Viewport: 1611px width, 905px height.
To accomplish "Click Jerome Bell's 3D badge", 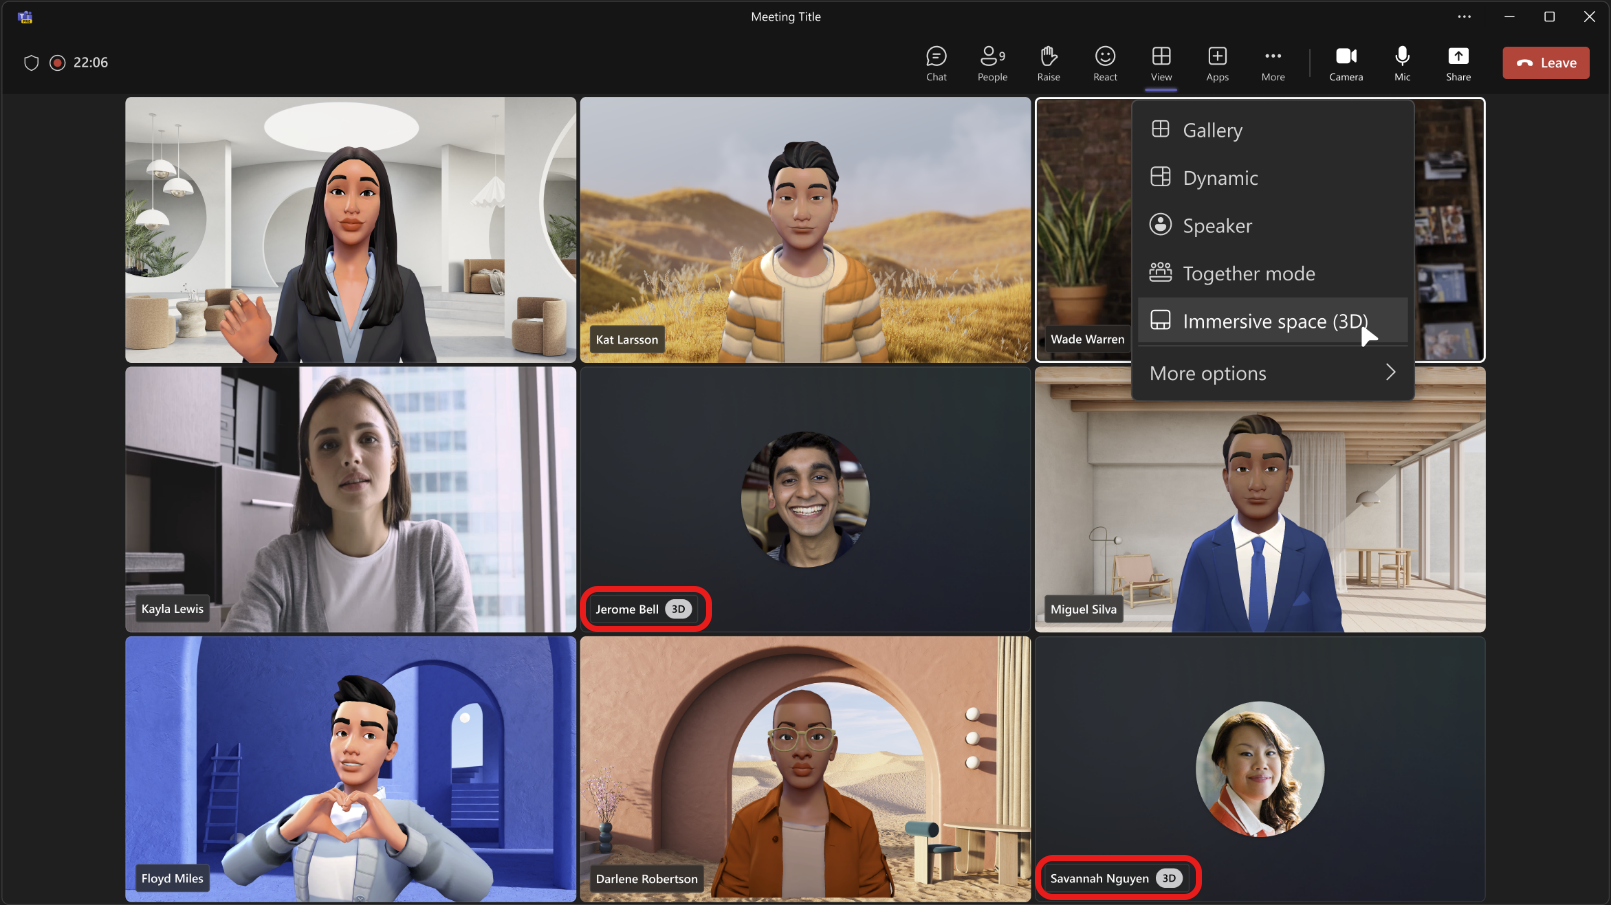I will 678,608.
